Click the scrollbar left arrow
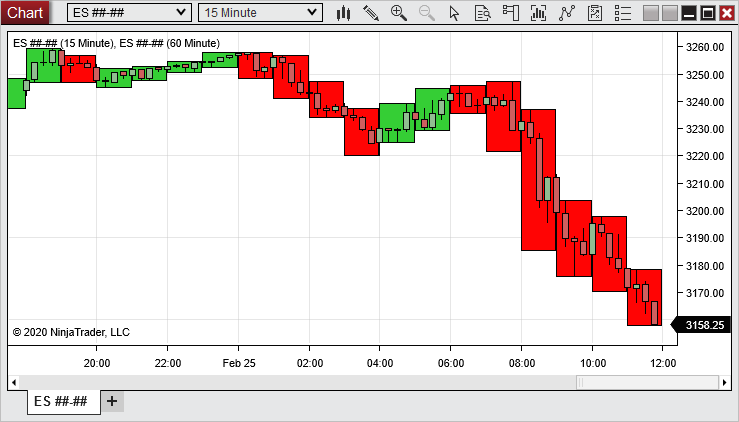 (14, 382)
